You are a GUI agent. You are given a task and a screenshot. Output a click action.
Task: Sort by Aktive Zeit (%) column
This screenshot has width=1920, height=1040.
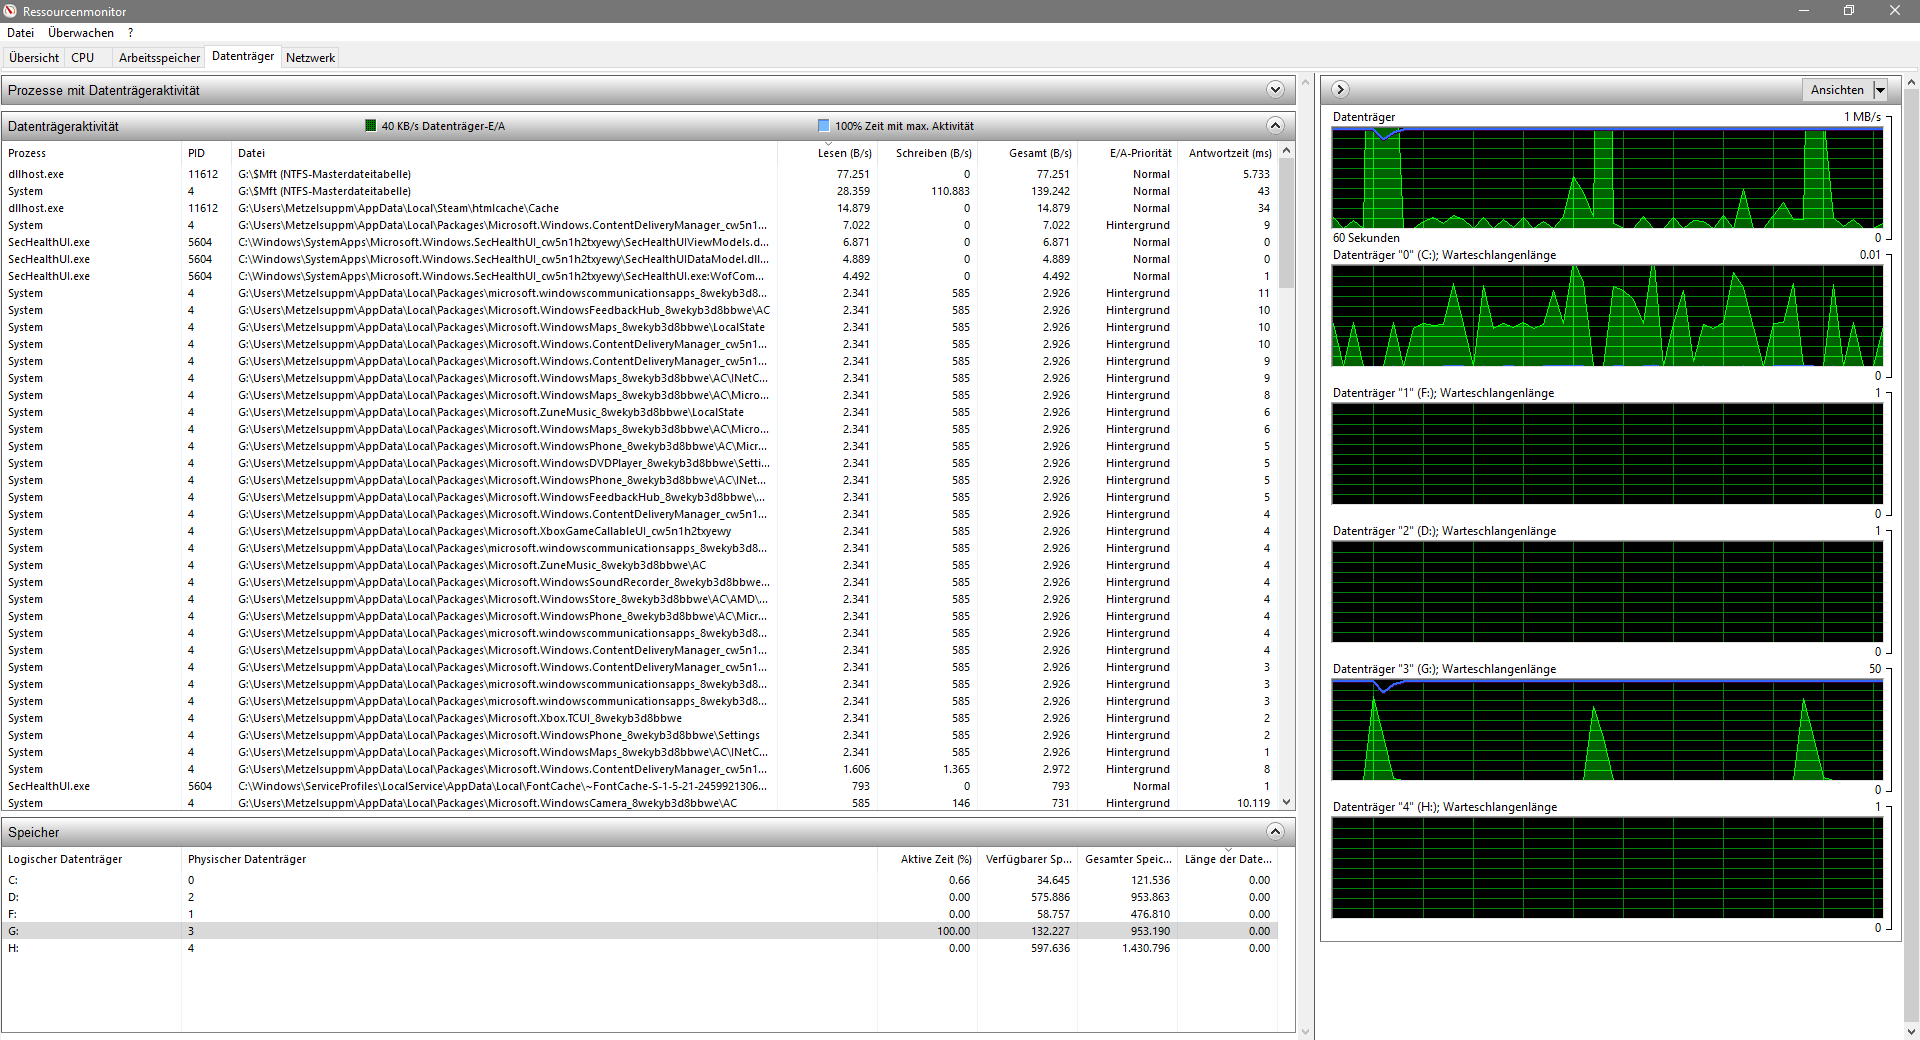[x=928, y=859]
